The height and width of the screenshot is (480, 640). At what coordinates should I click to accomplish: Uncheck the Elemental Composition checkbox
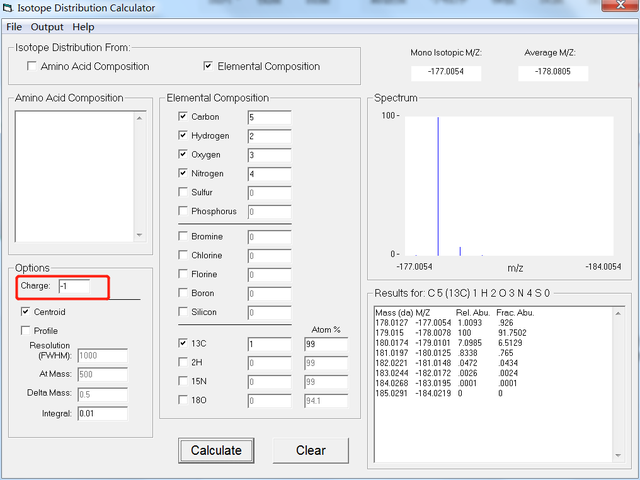pos(208,67)
